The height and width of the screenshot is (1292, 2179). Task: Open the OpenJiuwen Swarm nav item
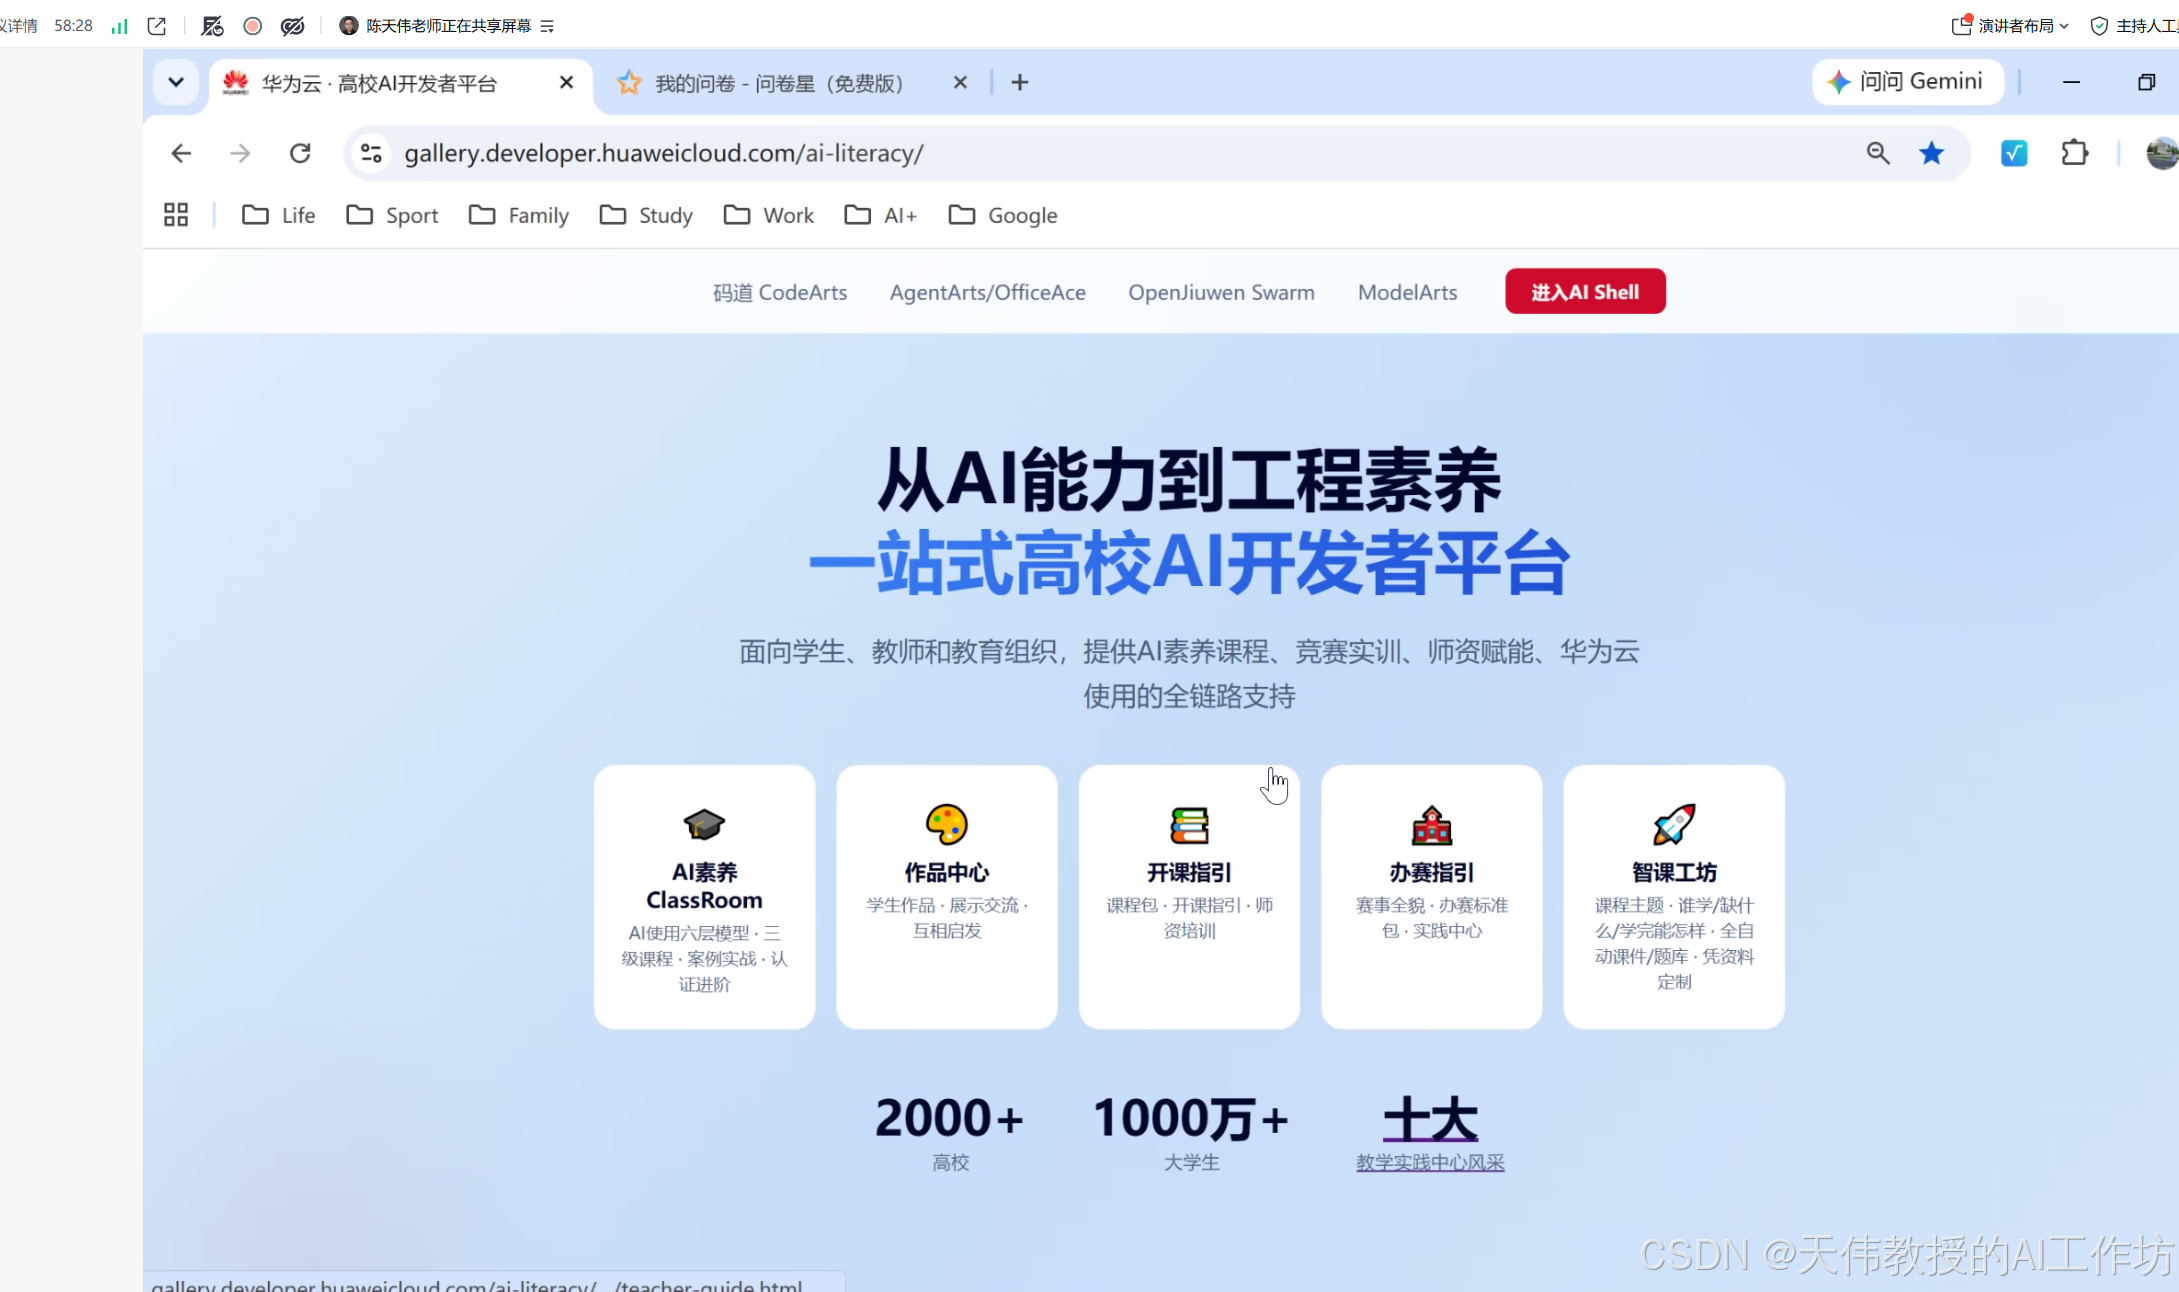[1221, 292]
